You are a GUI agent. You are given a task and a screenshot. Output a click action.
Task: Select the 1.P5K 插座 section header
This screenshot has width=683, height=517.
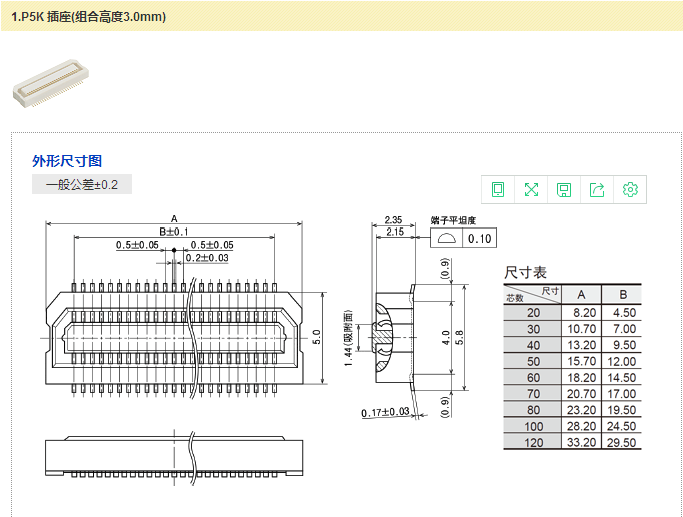click(89, 17)
